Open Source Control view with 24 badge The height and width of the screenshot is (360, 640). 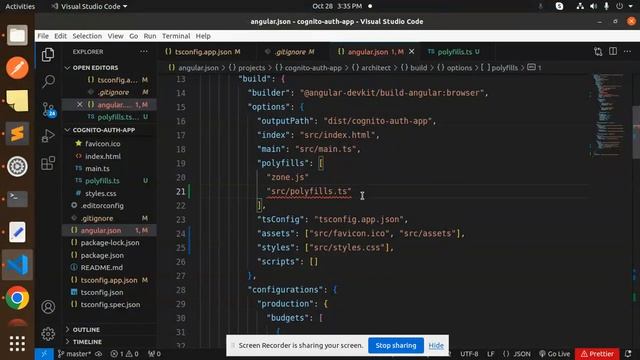pyautogui.click(x=48, y=110)
